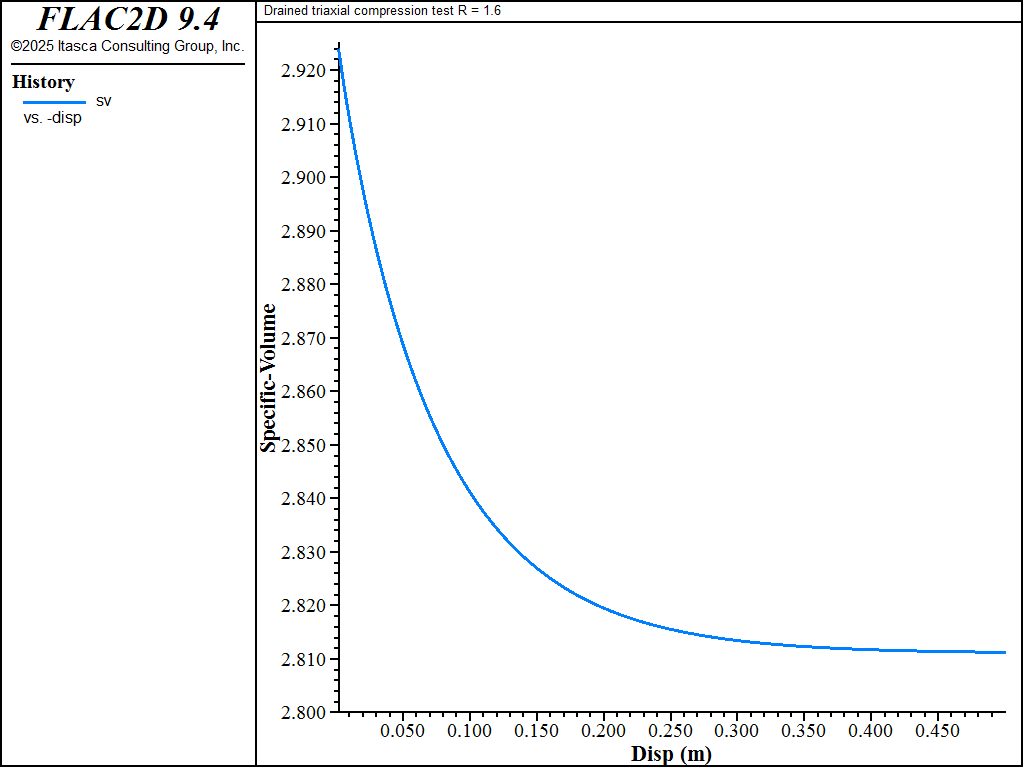Click the FLAC2D 9.4 title text
This screenshot has height=768, width=1024.
[128, 20]
